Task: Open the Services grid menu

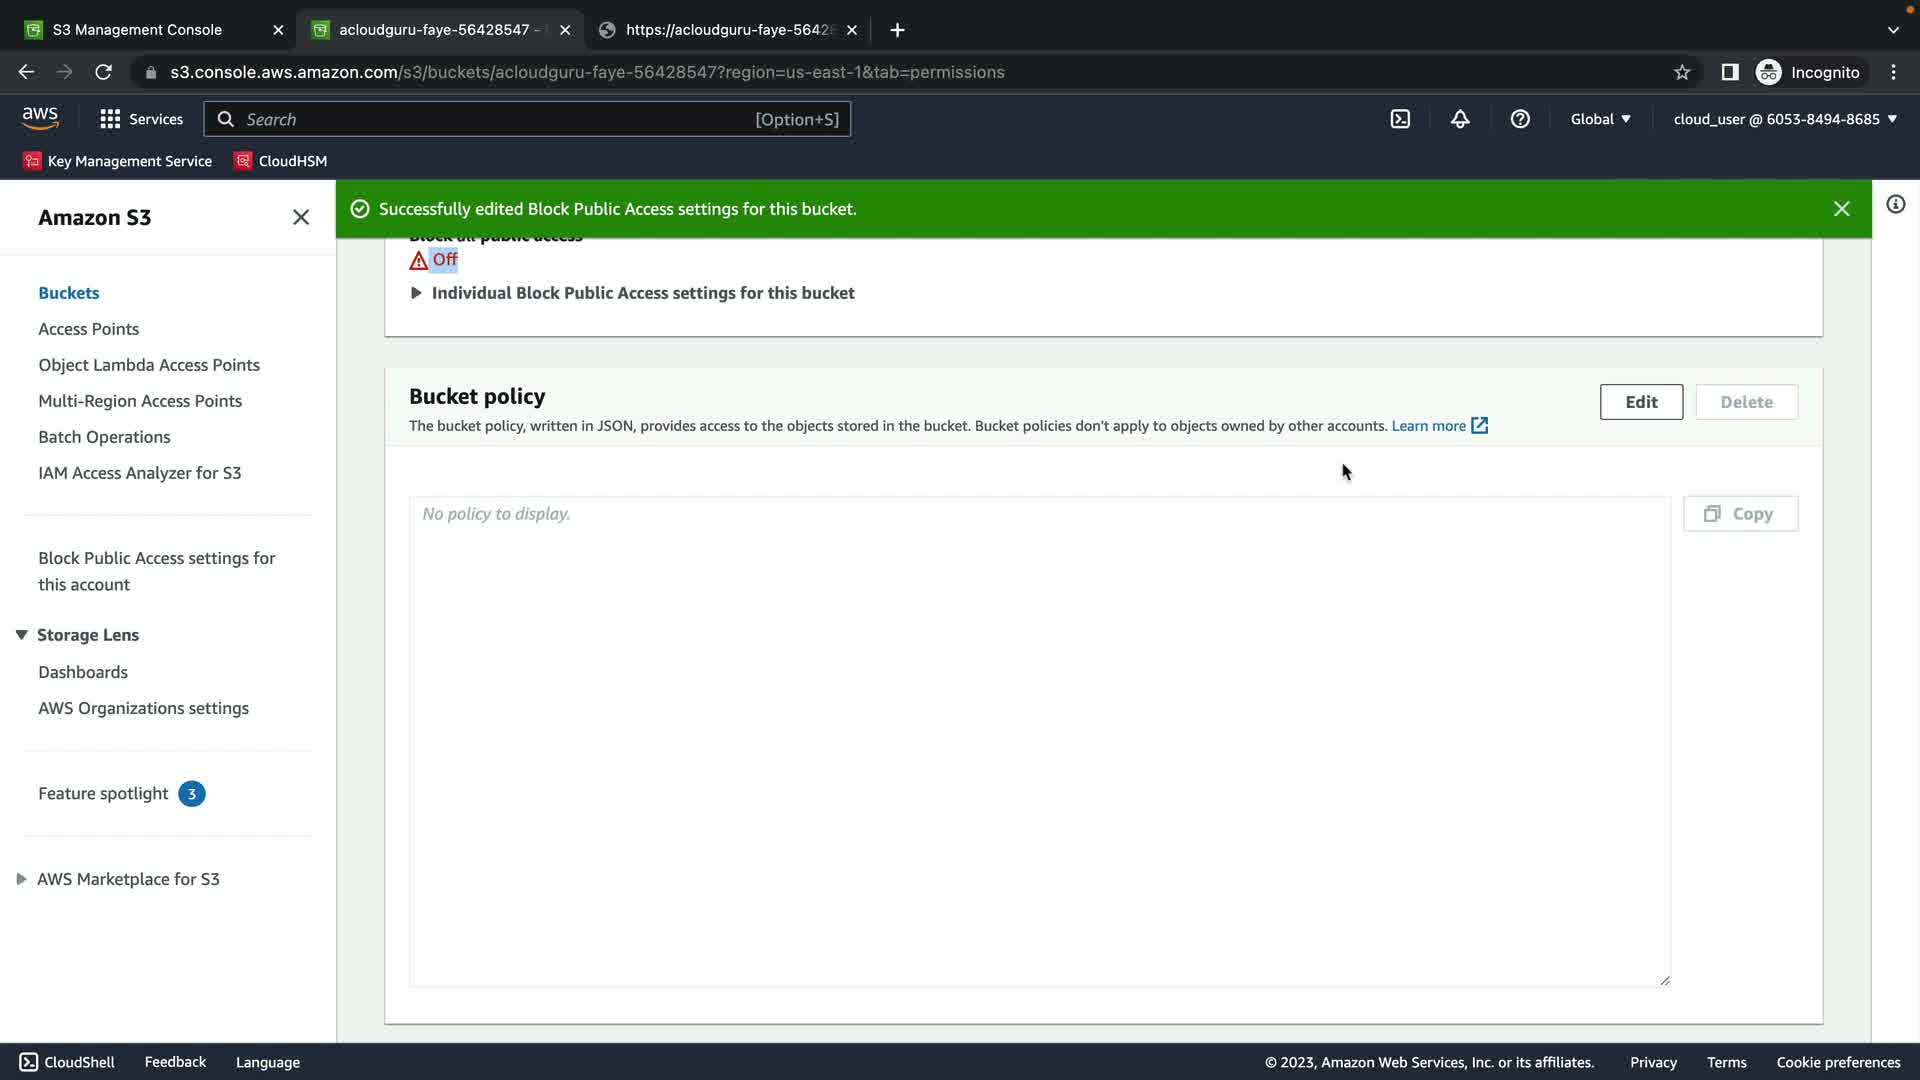Action: tap(141, 119)
